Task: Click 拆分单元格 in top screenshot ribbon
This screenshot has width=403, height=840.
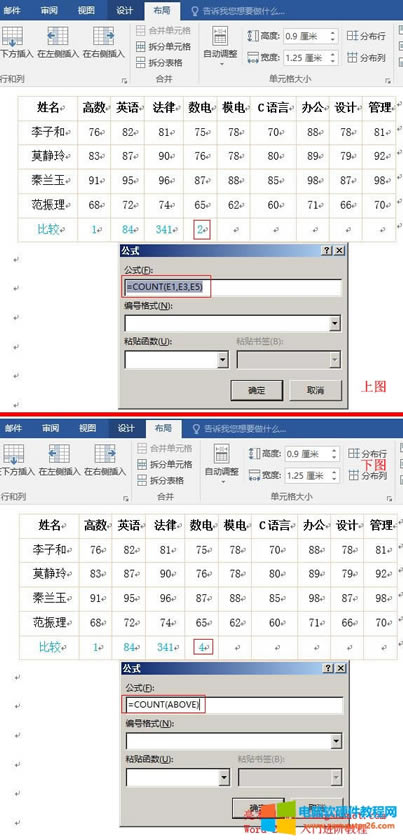Action: (x=163, y=47)
